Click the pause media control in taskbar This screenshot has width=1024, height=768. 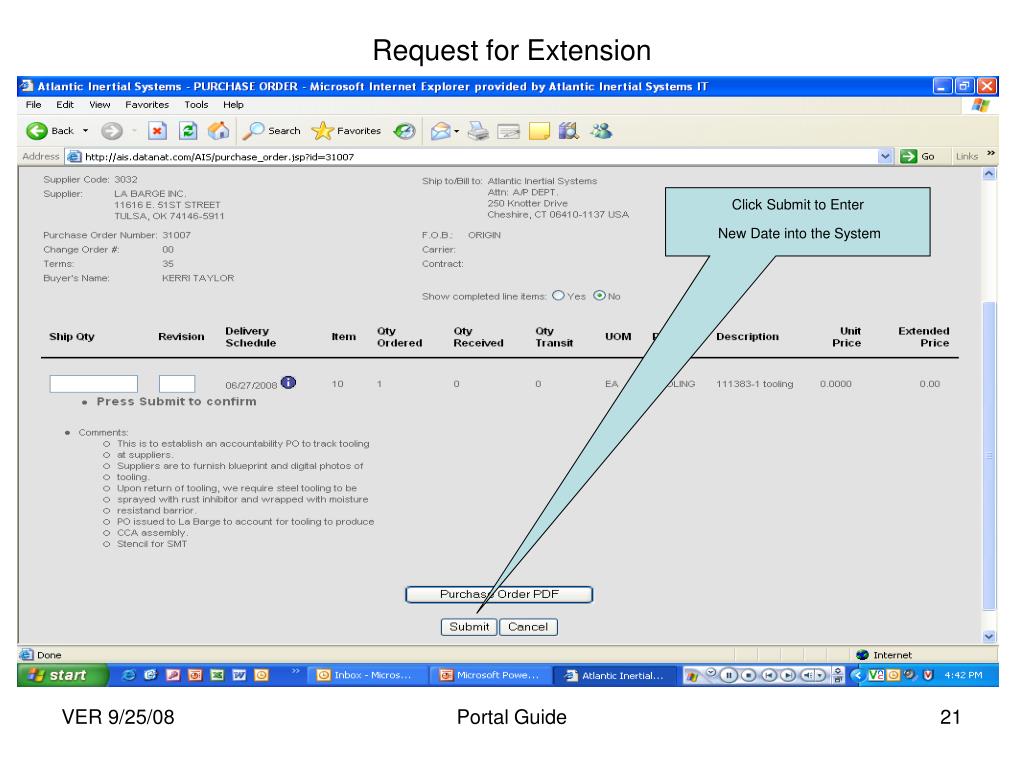728,675
